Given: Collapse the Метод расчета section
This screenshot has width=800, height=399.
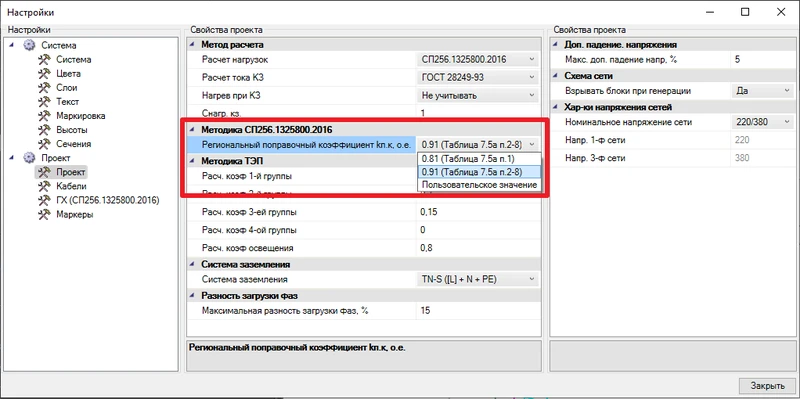Looking at the screenshot, I should click(192, 44).
